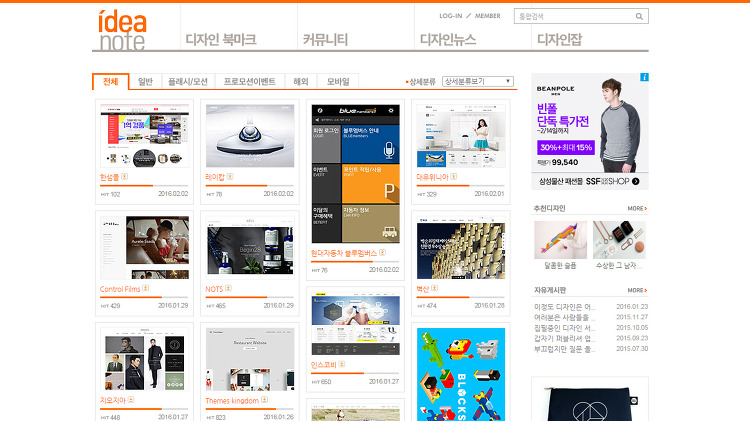The width and height of the screenshot is (750, 421).
Task: Click MORE next to 자유게시판
Action: pos(637,290)
